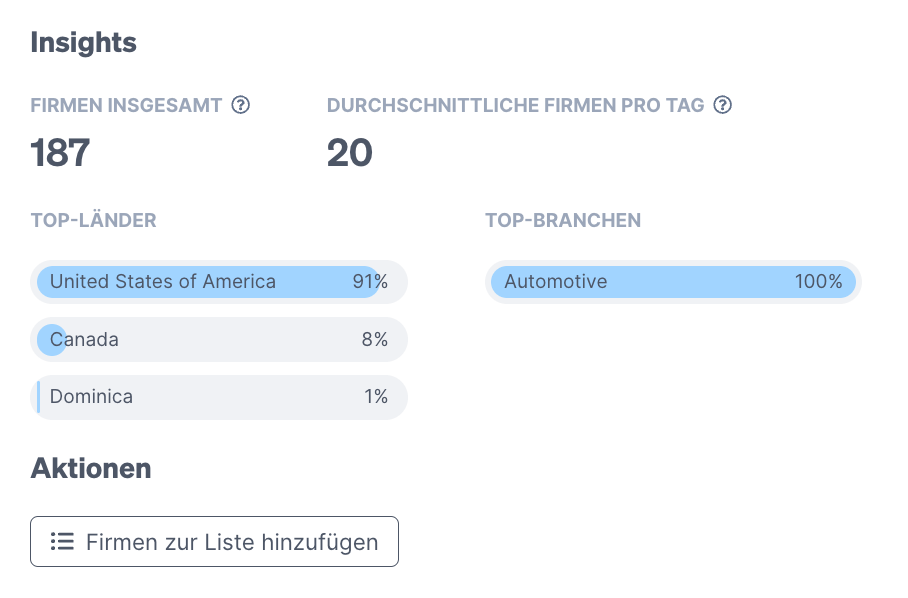The width and height of the screenshot is (908, 598).
Task: Click the TOP-BRANCHEN label
Action: 563,220
